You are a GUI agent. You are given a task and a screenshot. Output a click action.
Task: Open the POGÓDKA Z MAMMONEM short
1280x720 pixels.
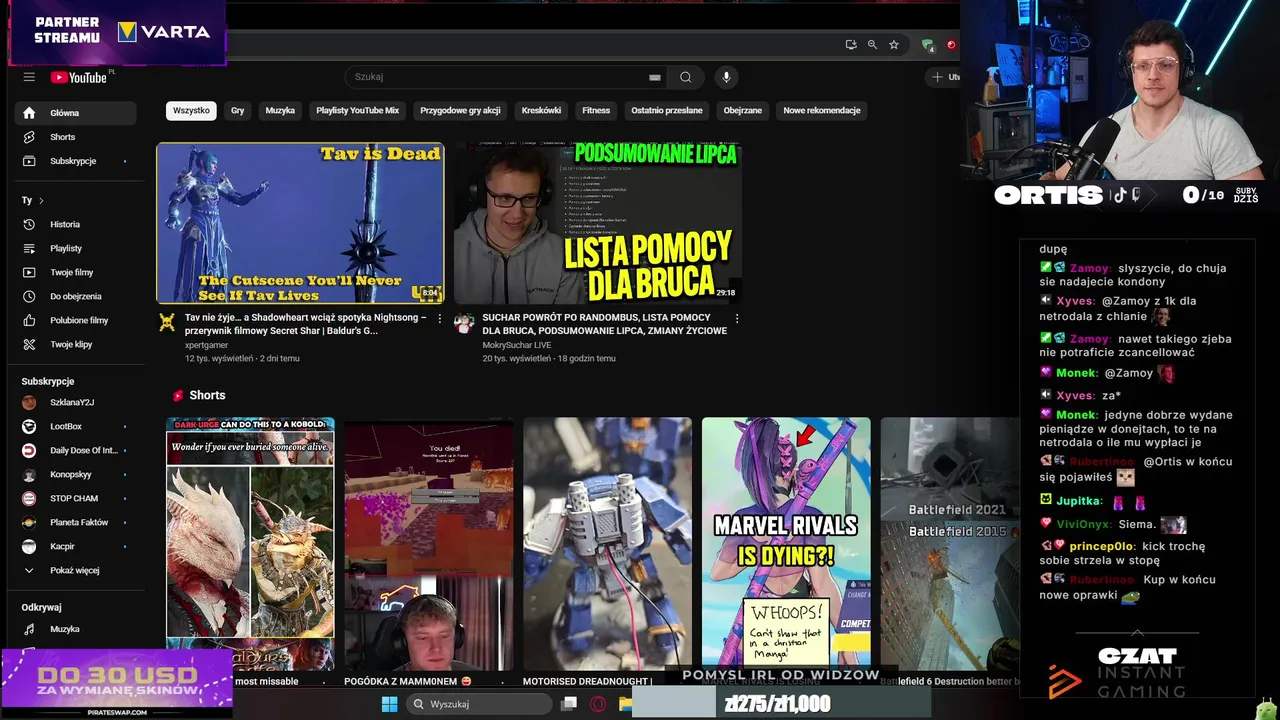click(x=428, y=543)
